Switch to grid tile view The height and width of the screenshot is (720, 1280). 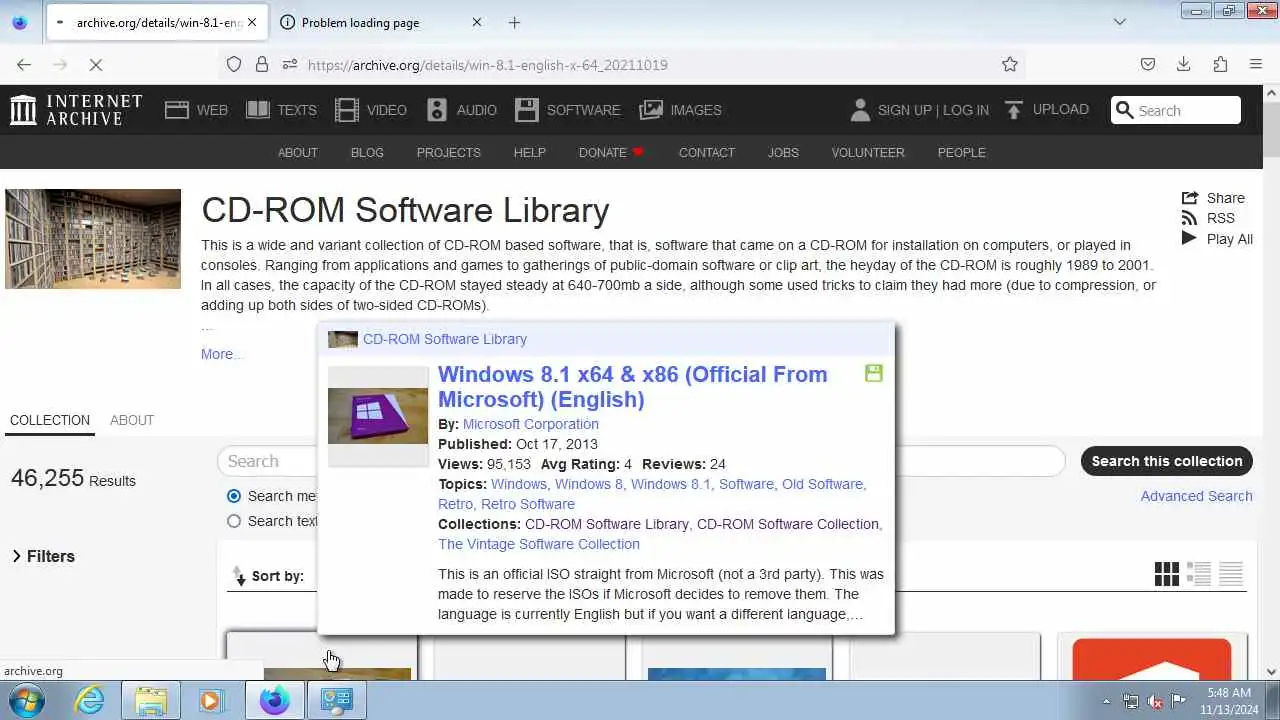pos(1167,574)
